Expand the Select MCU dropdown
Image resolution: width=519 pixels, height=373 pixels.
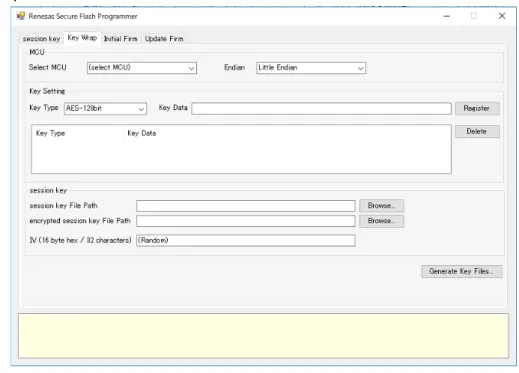142,68
